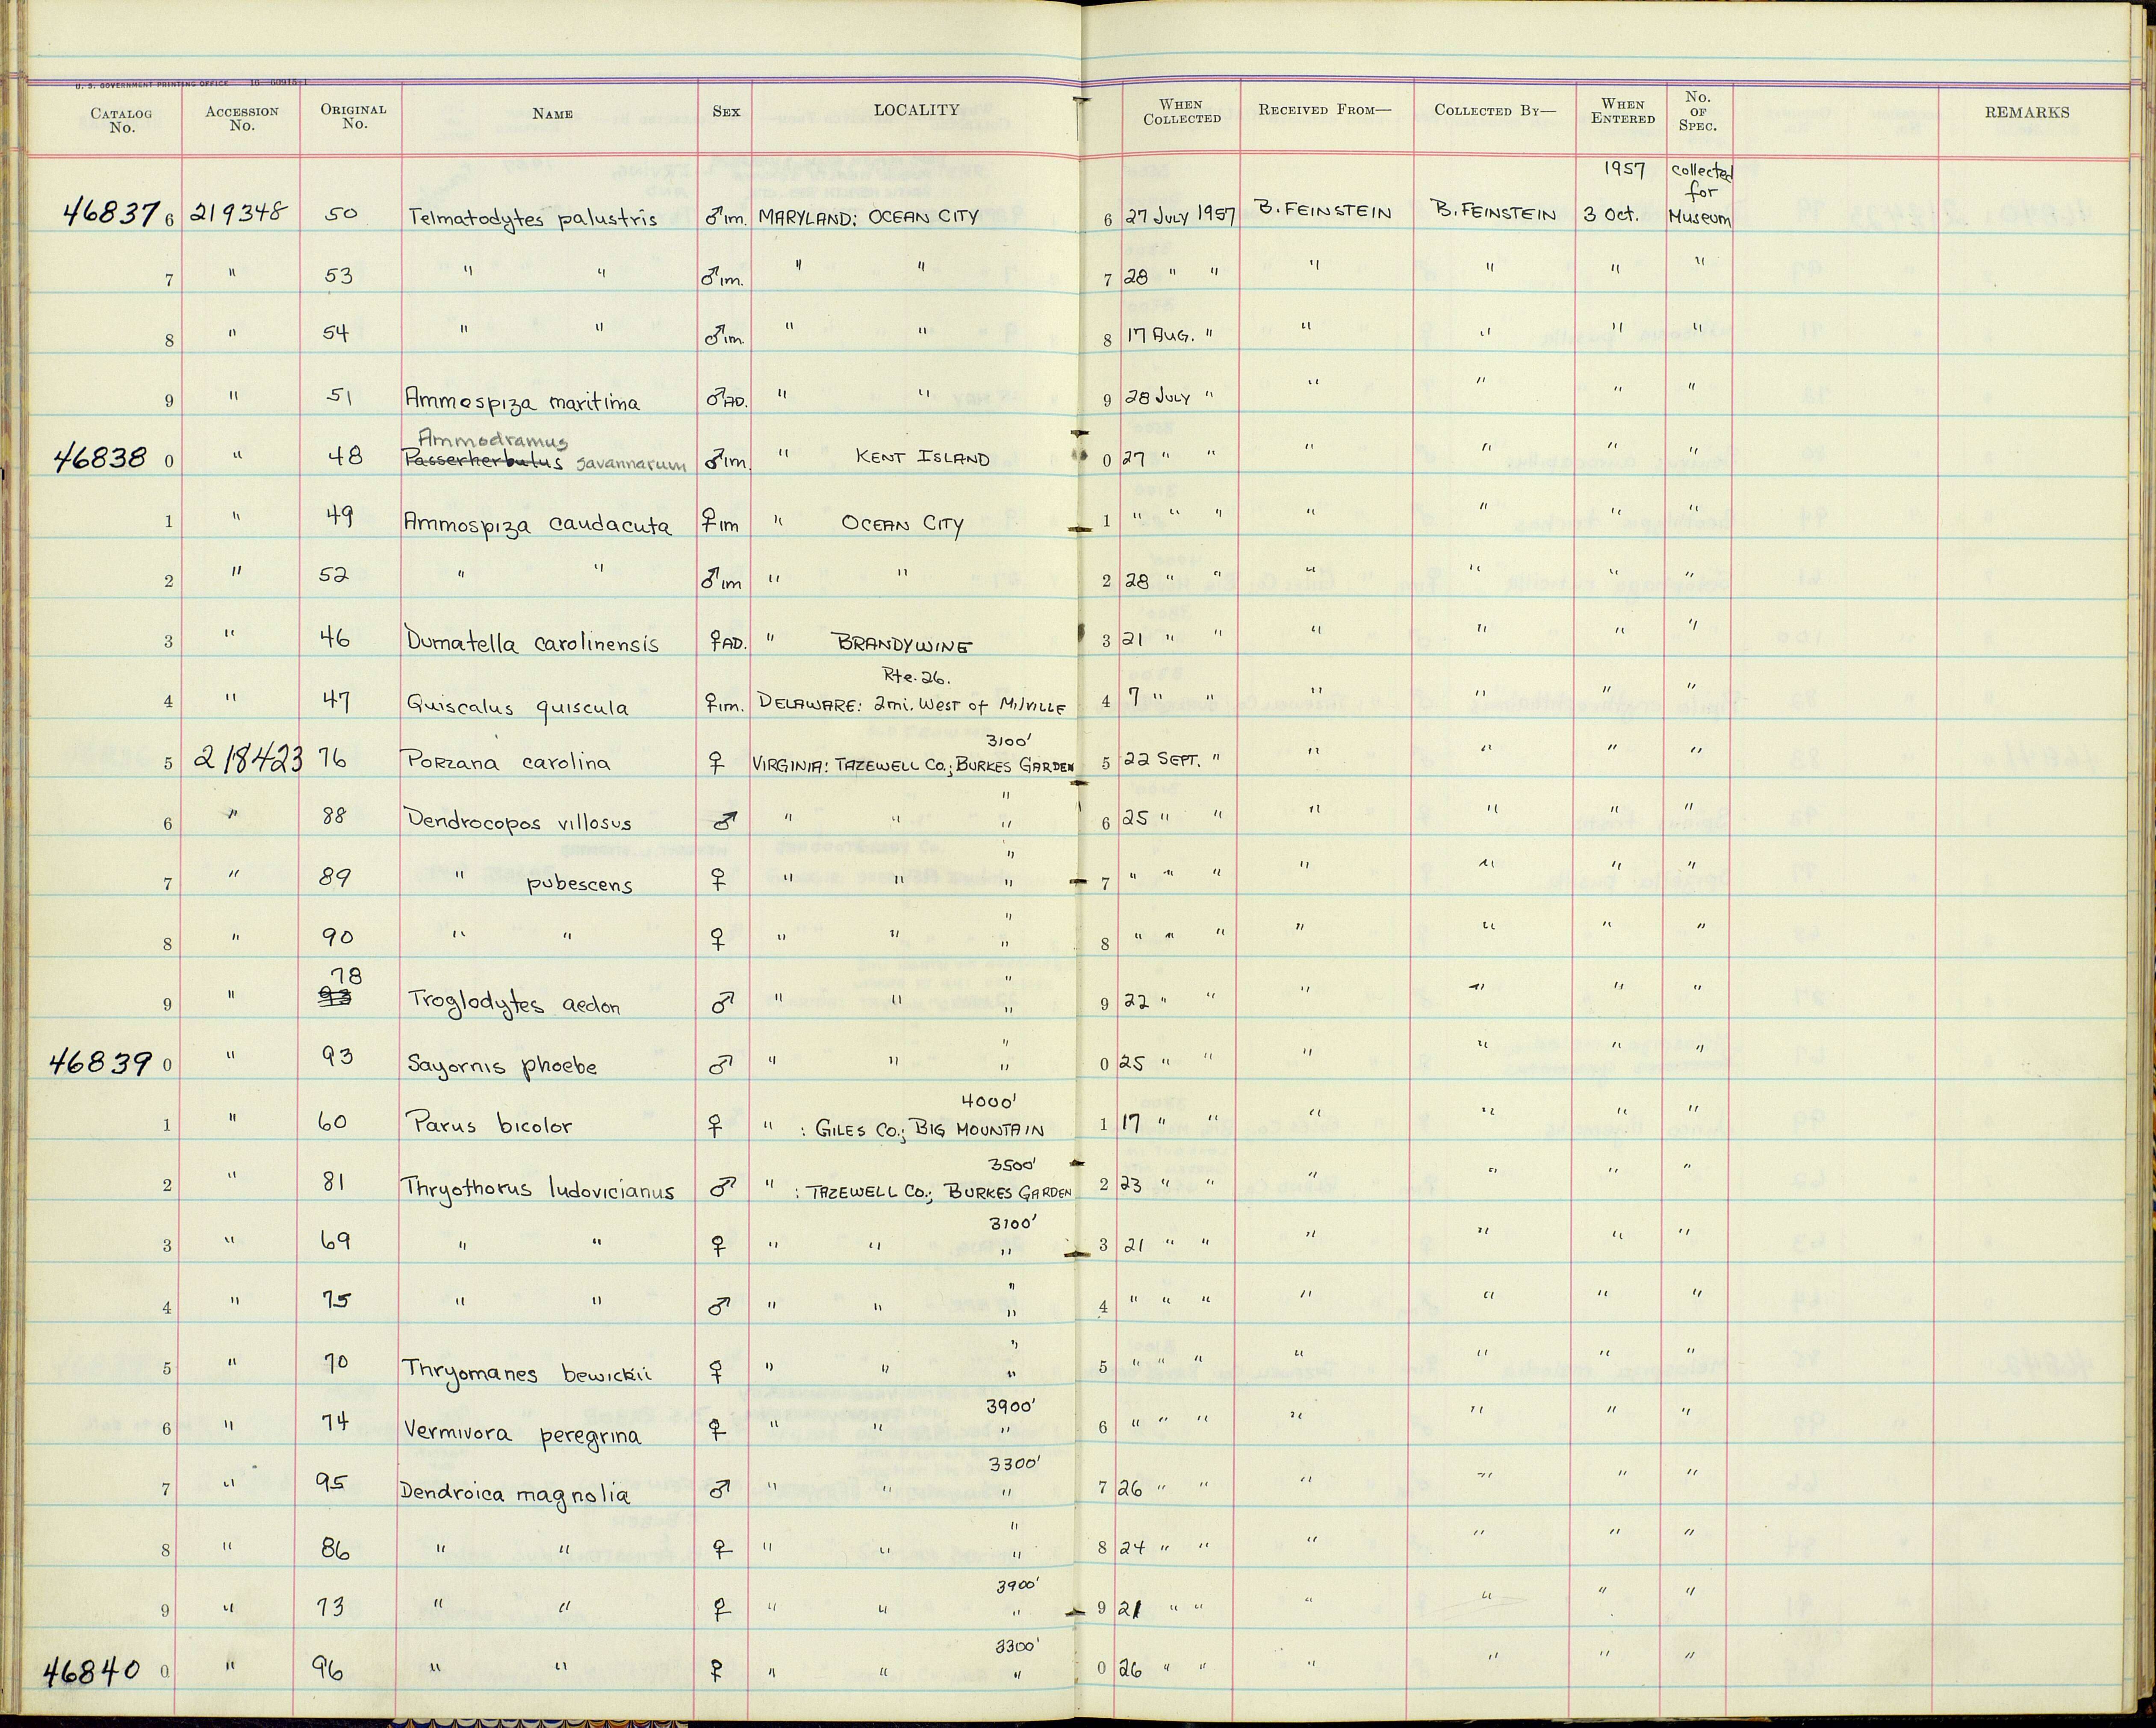Click locality 'DELAWARE: 2mi. West of Milville'

[x=912, y=704]
